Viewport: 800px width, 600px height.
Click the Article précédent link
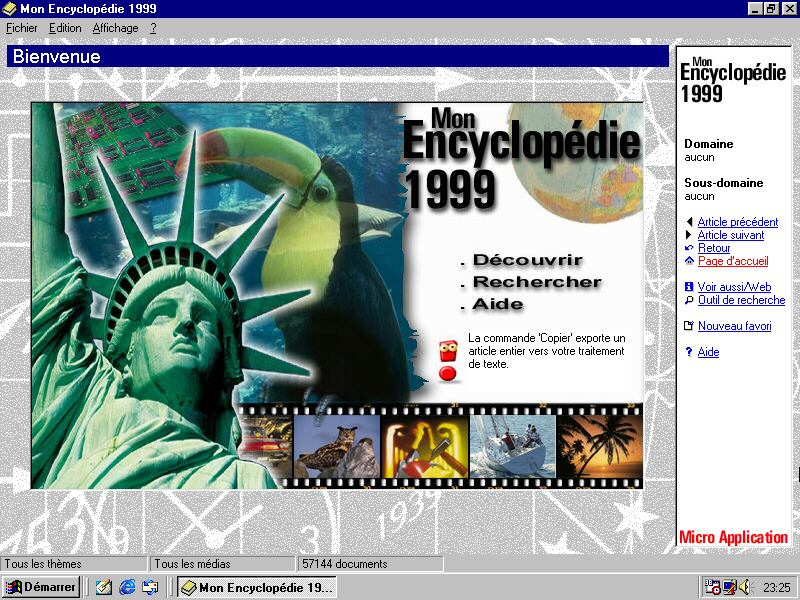pyautogui.click(x=738, y=222)
